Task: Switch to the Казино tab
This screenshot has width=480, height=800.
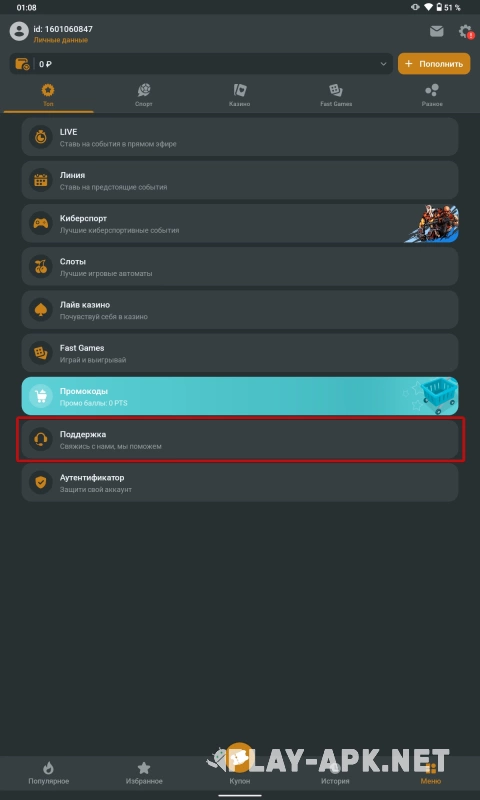Action: click(240, 95)
